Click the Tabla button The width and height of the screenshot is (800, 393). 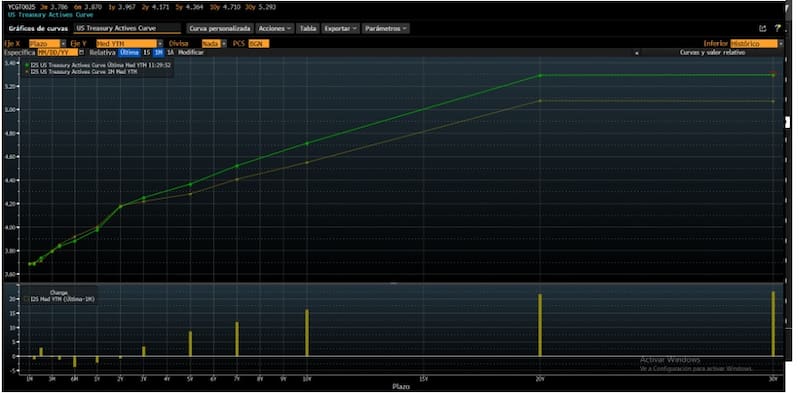[308, 29]
